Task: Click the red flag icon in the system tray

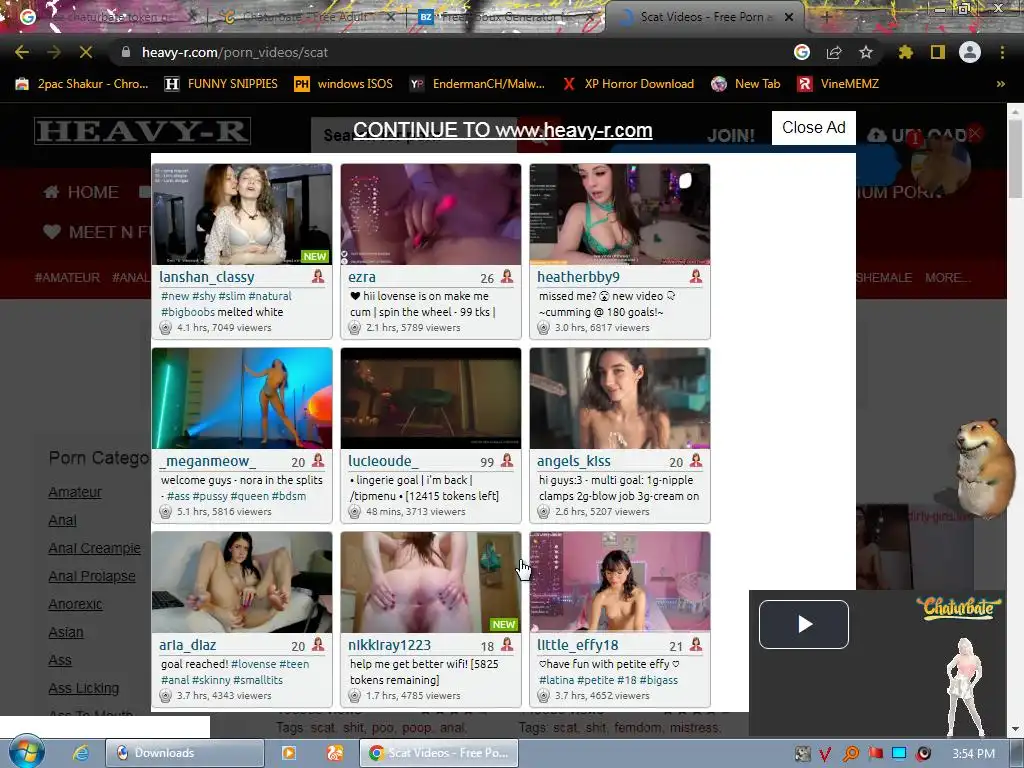Action: (x=875, y=754)
